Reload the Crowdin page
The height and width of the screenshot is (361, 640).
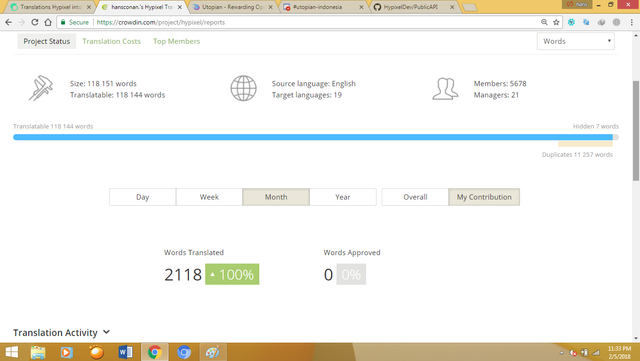click(x=35, y=22)
